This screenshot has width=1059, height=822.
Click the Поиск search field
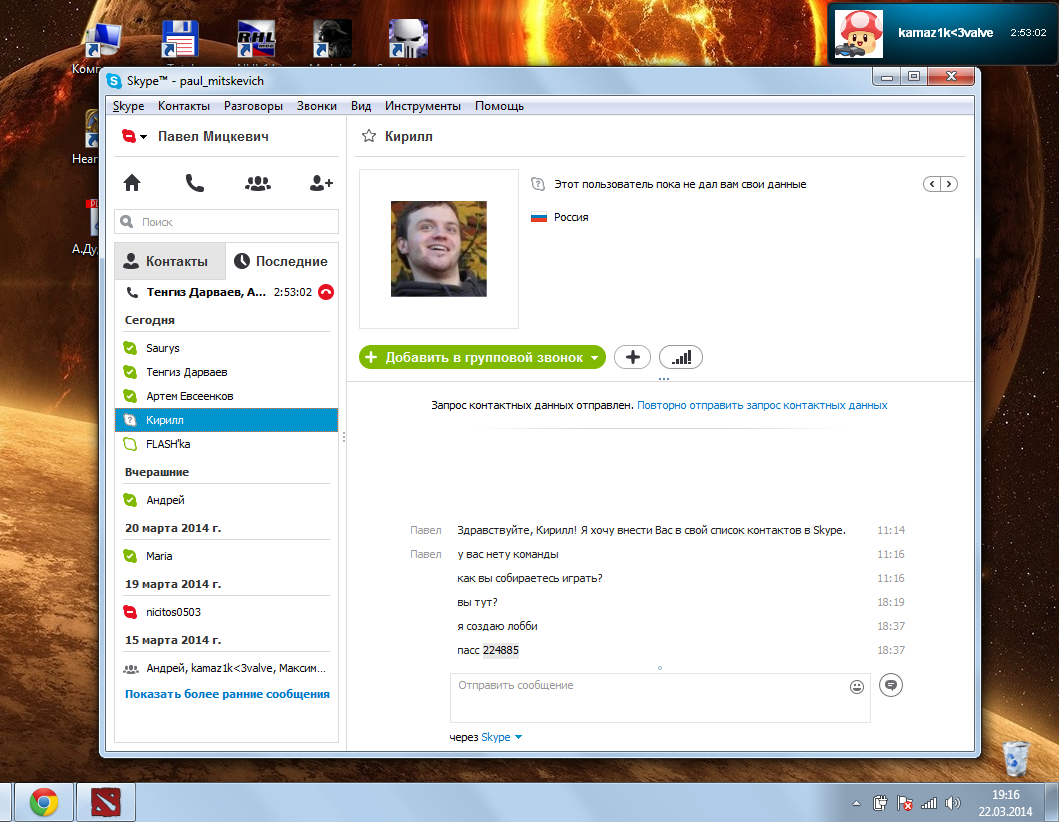click(226, 222)
